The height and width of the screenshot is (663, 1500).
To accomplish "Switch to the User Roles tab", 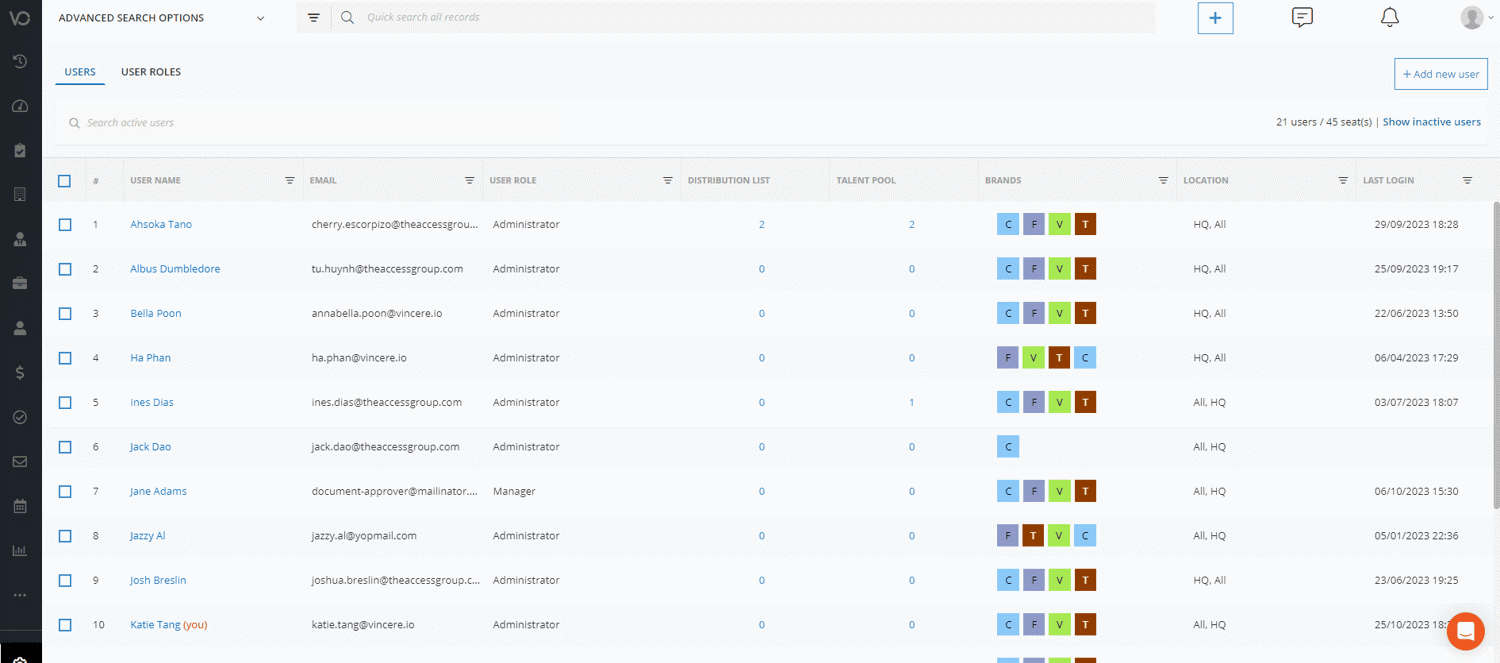I will 151,72.
